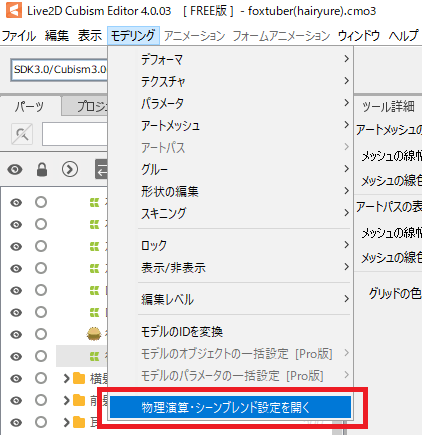Select the bottom folder icon beginning with 耳

79,422
